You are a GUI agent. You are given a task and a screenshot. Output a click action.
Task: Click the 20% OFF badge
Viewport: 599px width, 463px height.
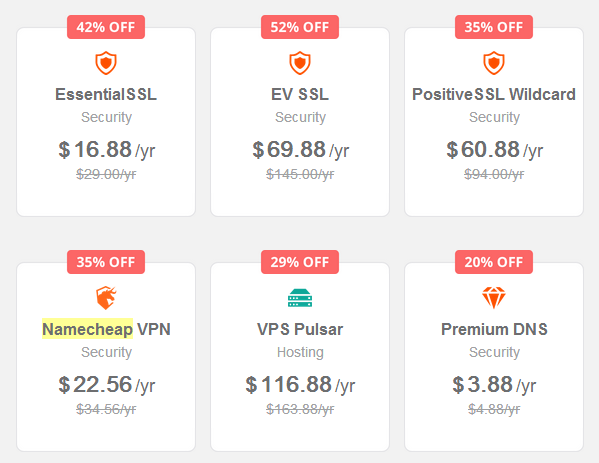pyautogui.click(x=494, y=262)
